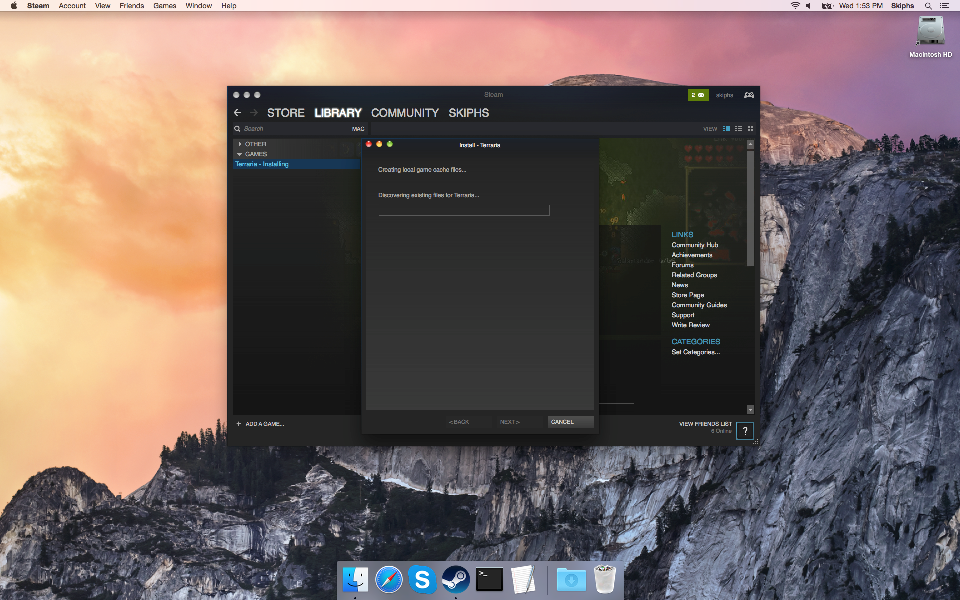Viewport: 960px width, 600px height.
Task: Open the News link
Action: 680,285
